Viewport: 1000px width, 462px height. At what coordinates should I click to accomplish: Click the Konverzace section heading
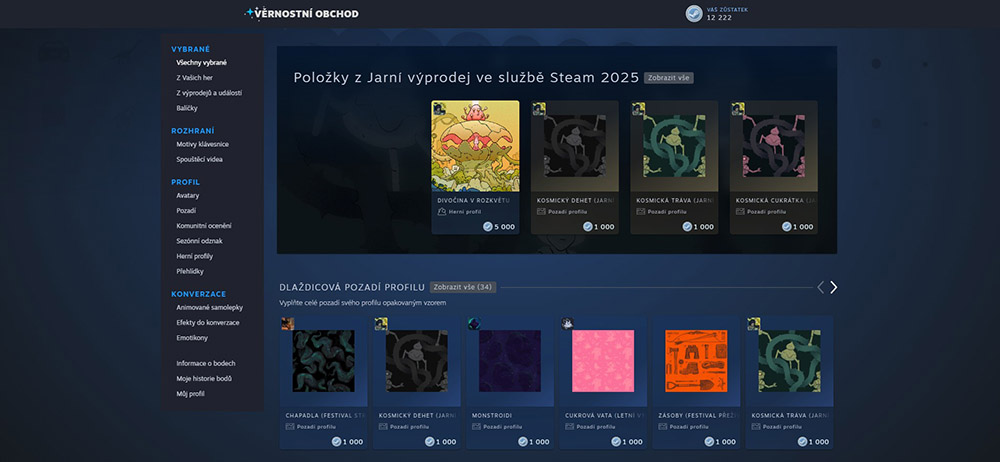(198, 294)
